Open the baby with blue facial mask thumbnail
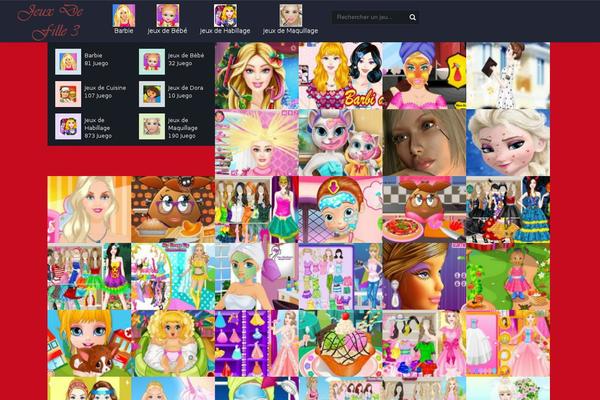 tap(341, 210)
